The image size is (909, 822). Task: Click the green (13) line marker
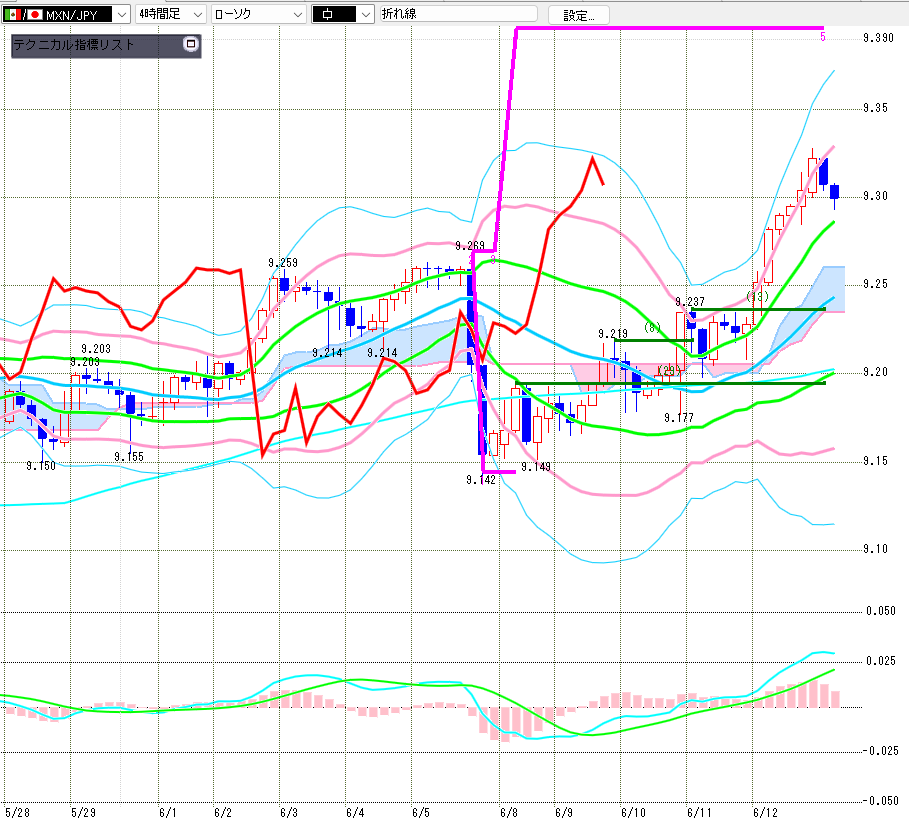[x=758, y=296]
